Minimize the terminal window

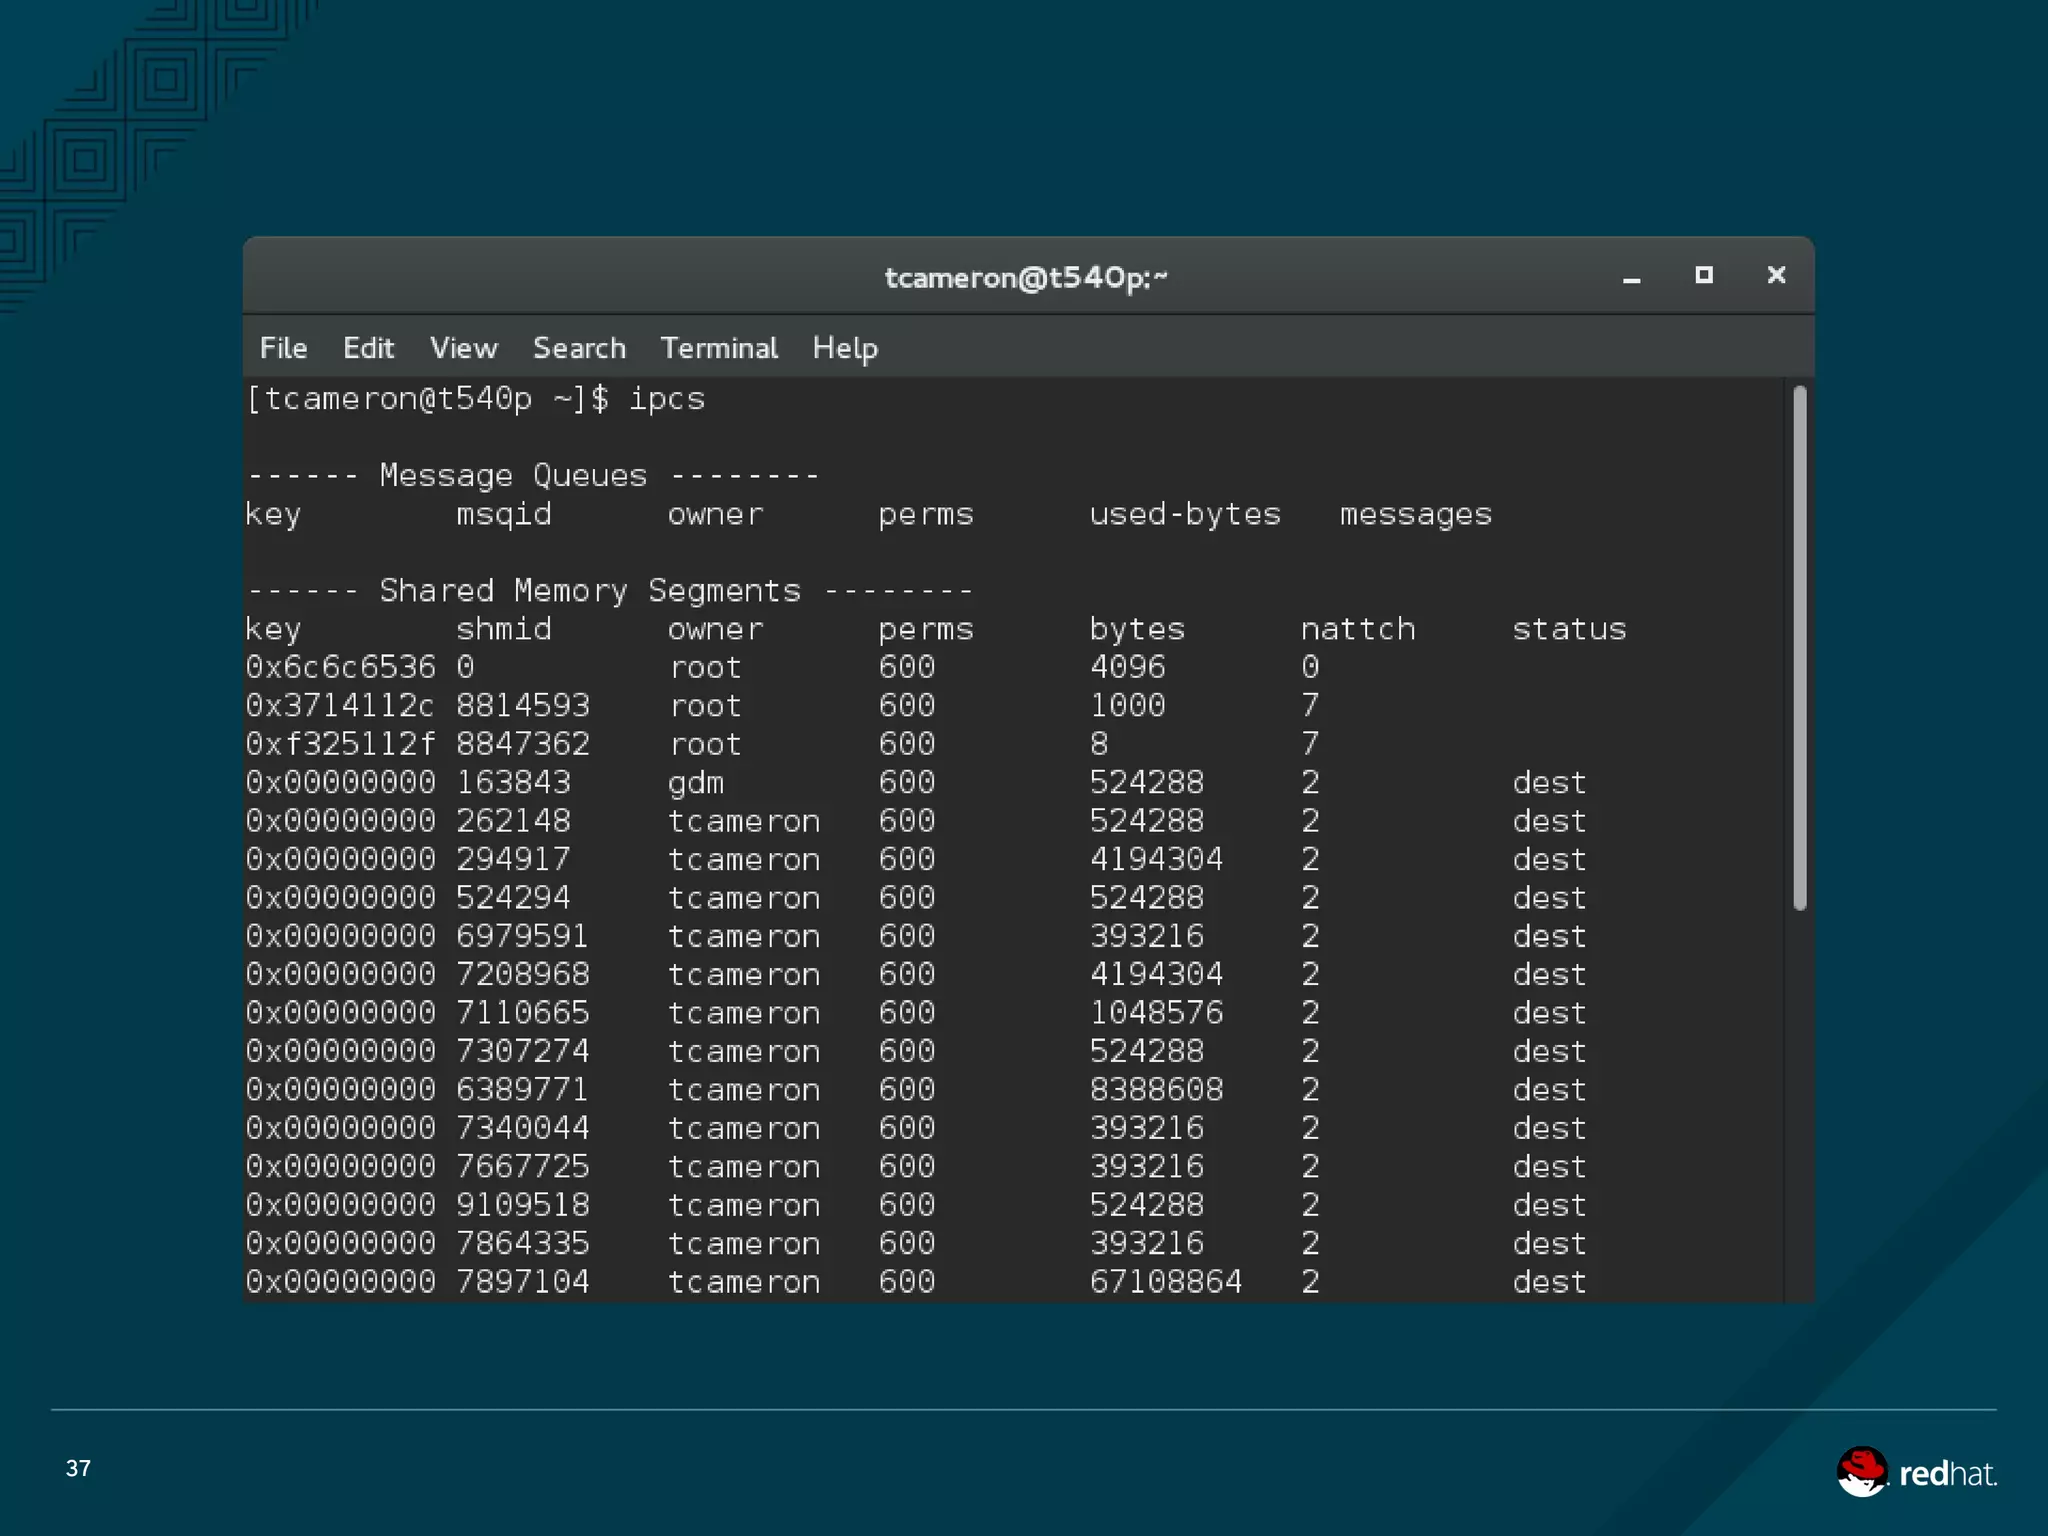click(x=1631, y=277)
